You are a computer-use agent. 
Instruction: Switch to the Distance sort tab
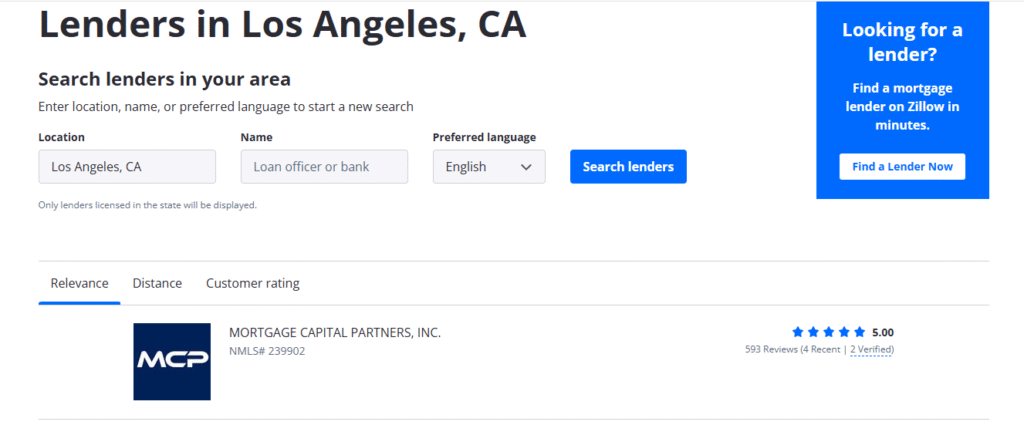(157, 283)
